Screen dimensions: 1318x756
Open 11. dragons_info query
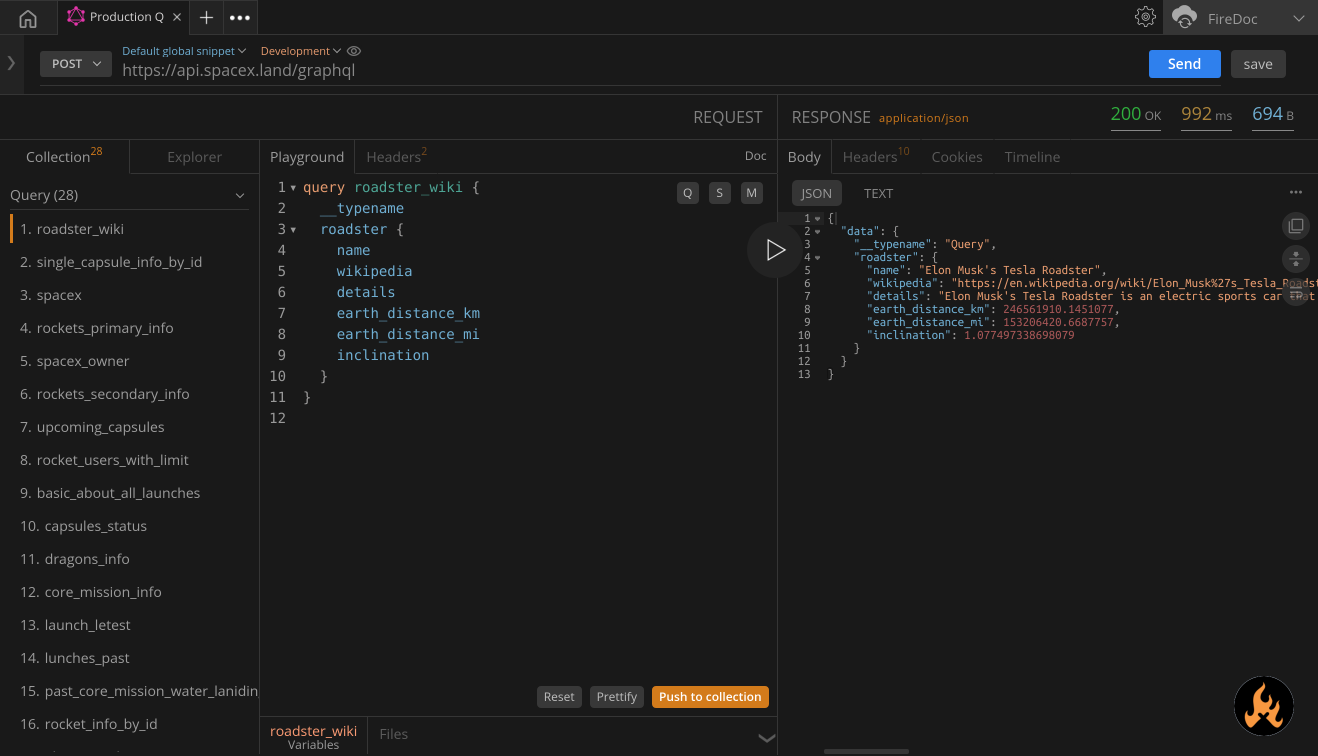tap(130, 559)
